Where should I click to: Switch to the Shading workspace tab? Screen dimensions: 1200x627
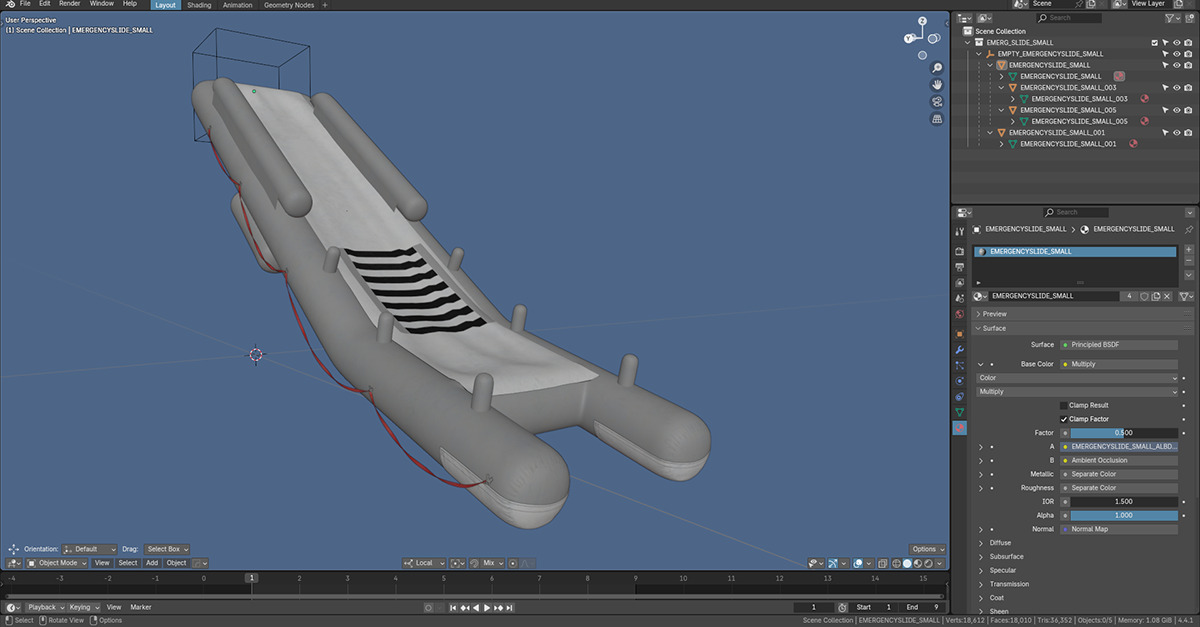click(199, 5)
